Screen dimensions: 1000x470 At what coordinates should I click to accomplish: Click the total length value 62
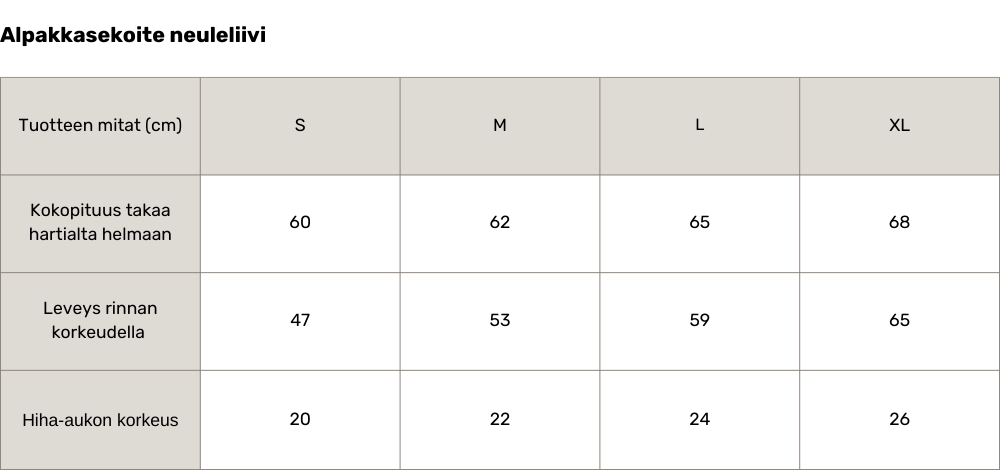[x=500, y=222]
